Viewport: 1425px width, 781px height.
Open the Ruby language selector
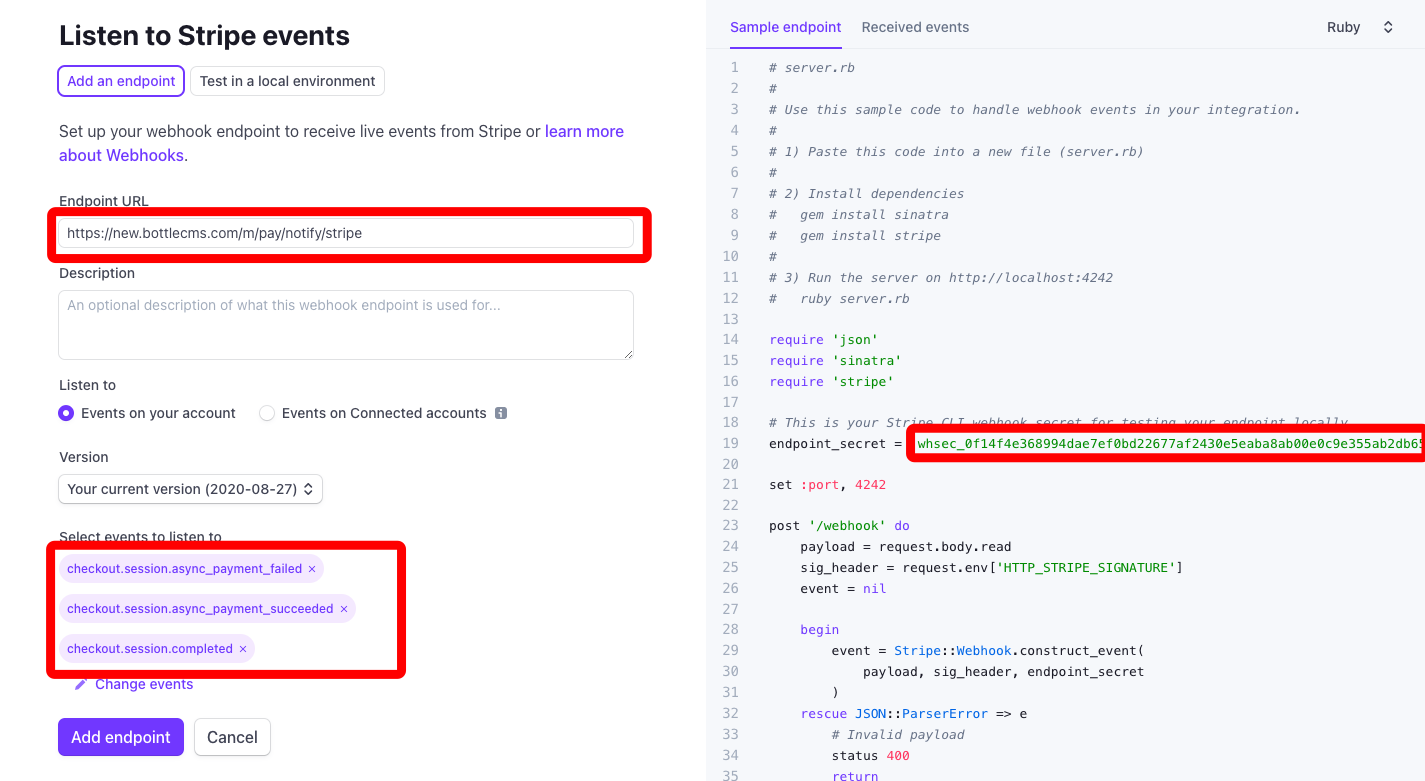pyautogui.click(x=1360, y=27)
